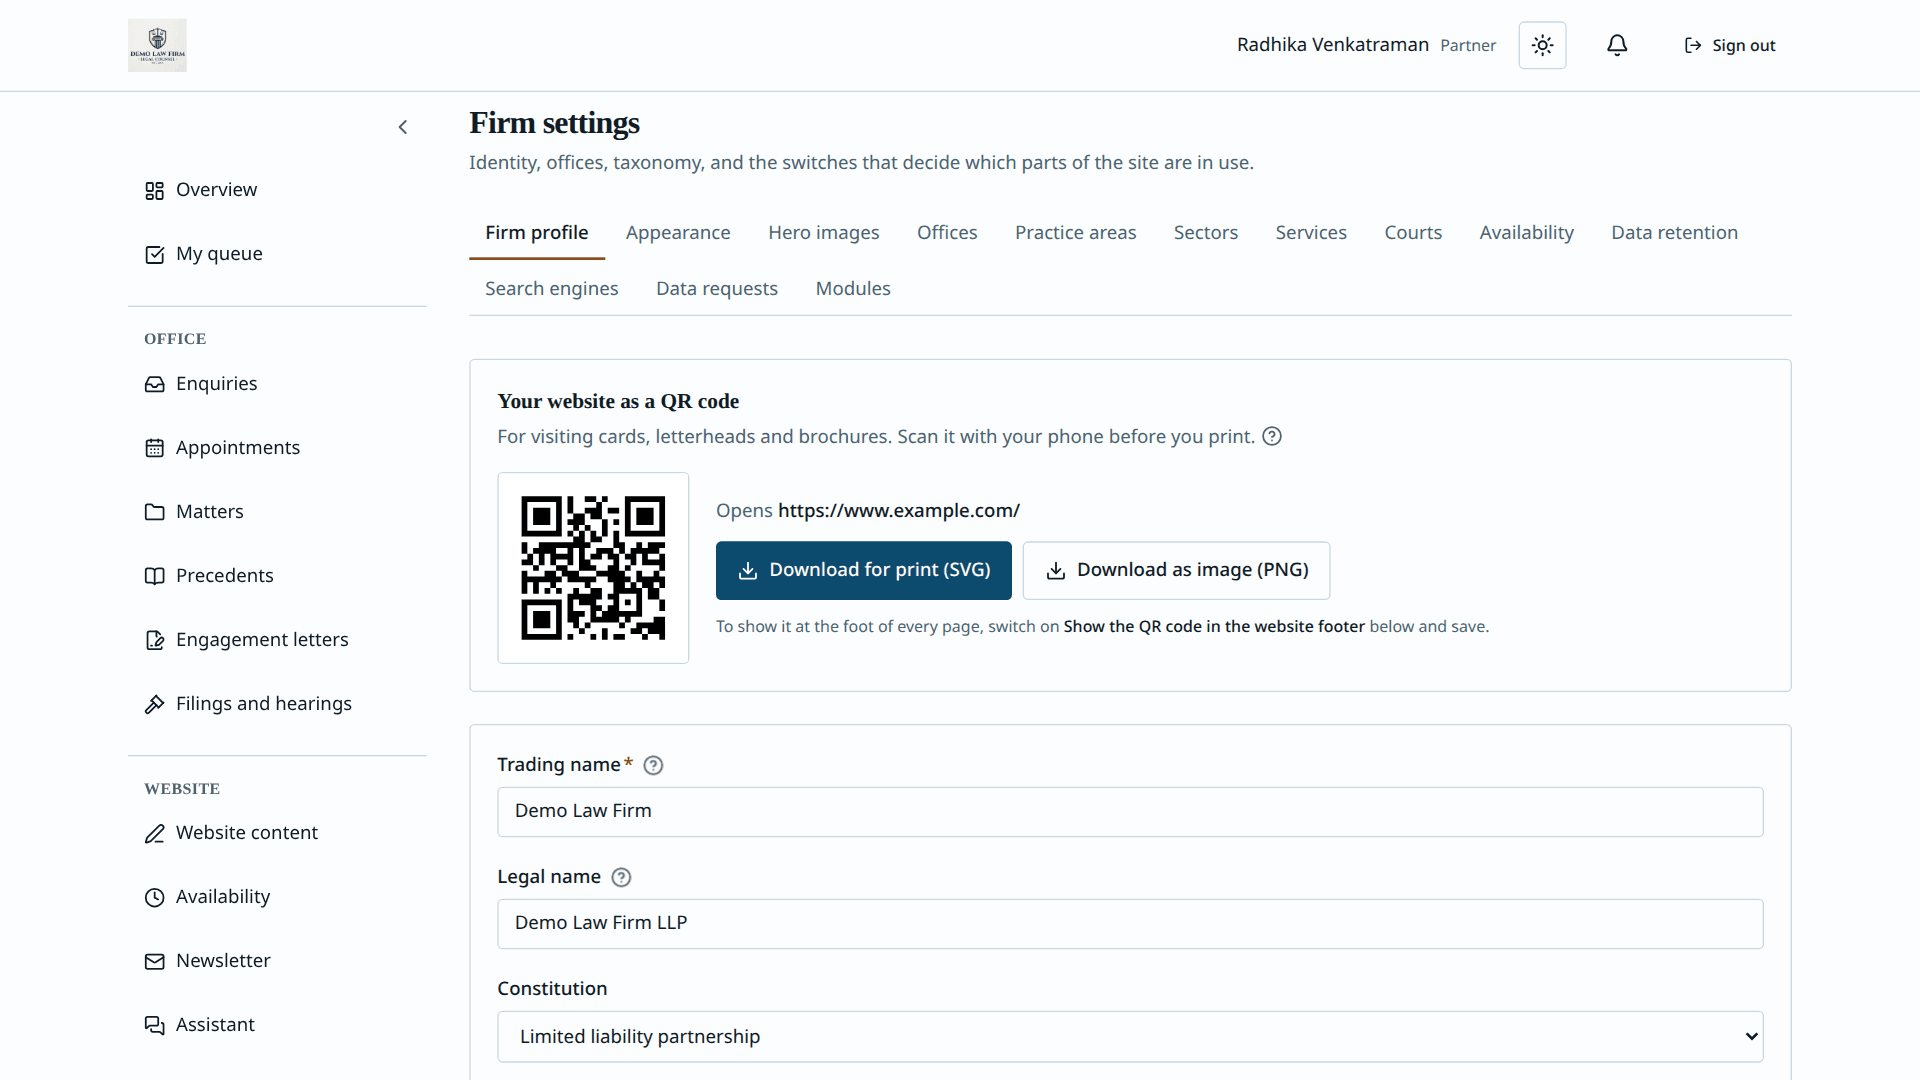The width and height of the screenshot is (1920, 1080).
Task: Click the Appointments calendar icon
Action: (154, 448)
